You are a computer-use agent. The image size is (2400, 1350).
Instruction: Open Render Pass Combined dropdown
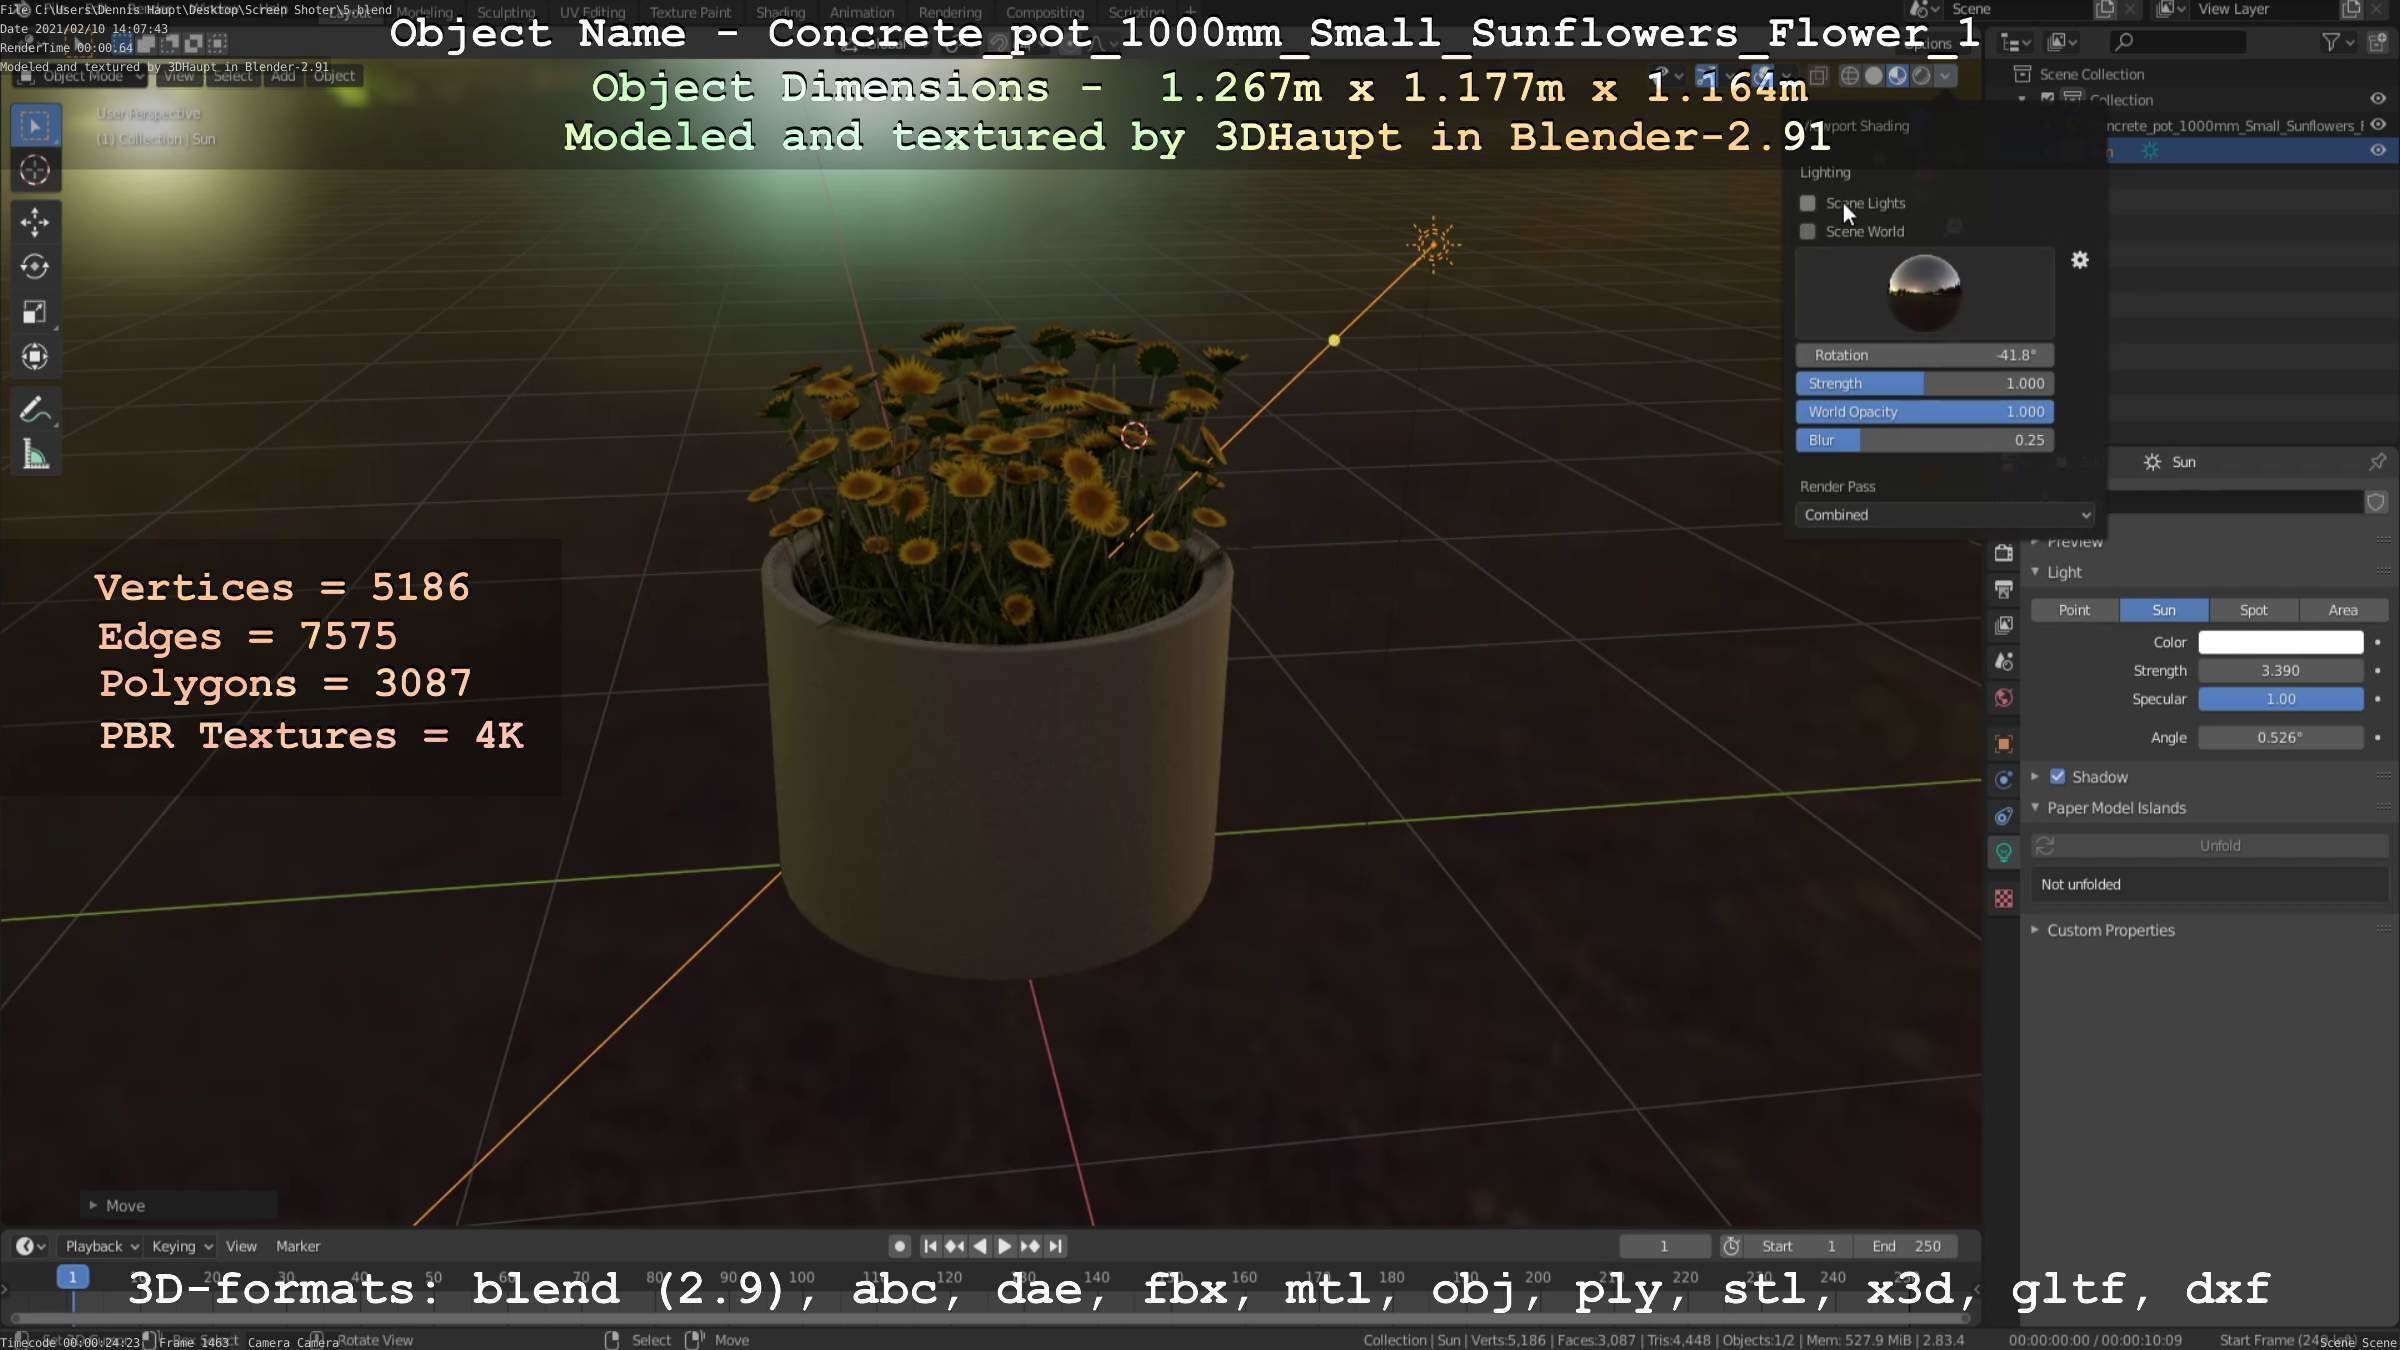tap(1945, 515)
